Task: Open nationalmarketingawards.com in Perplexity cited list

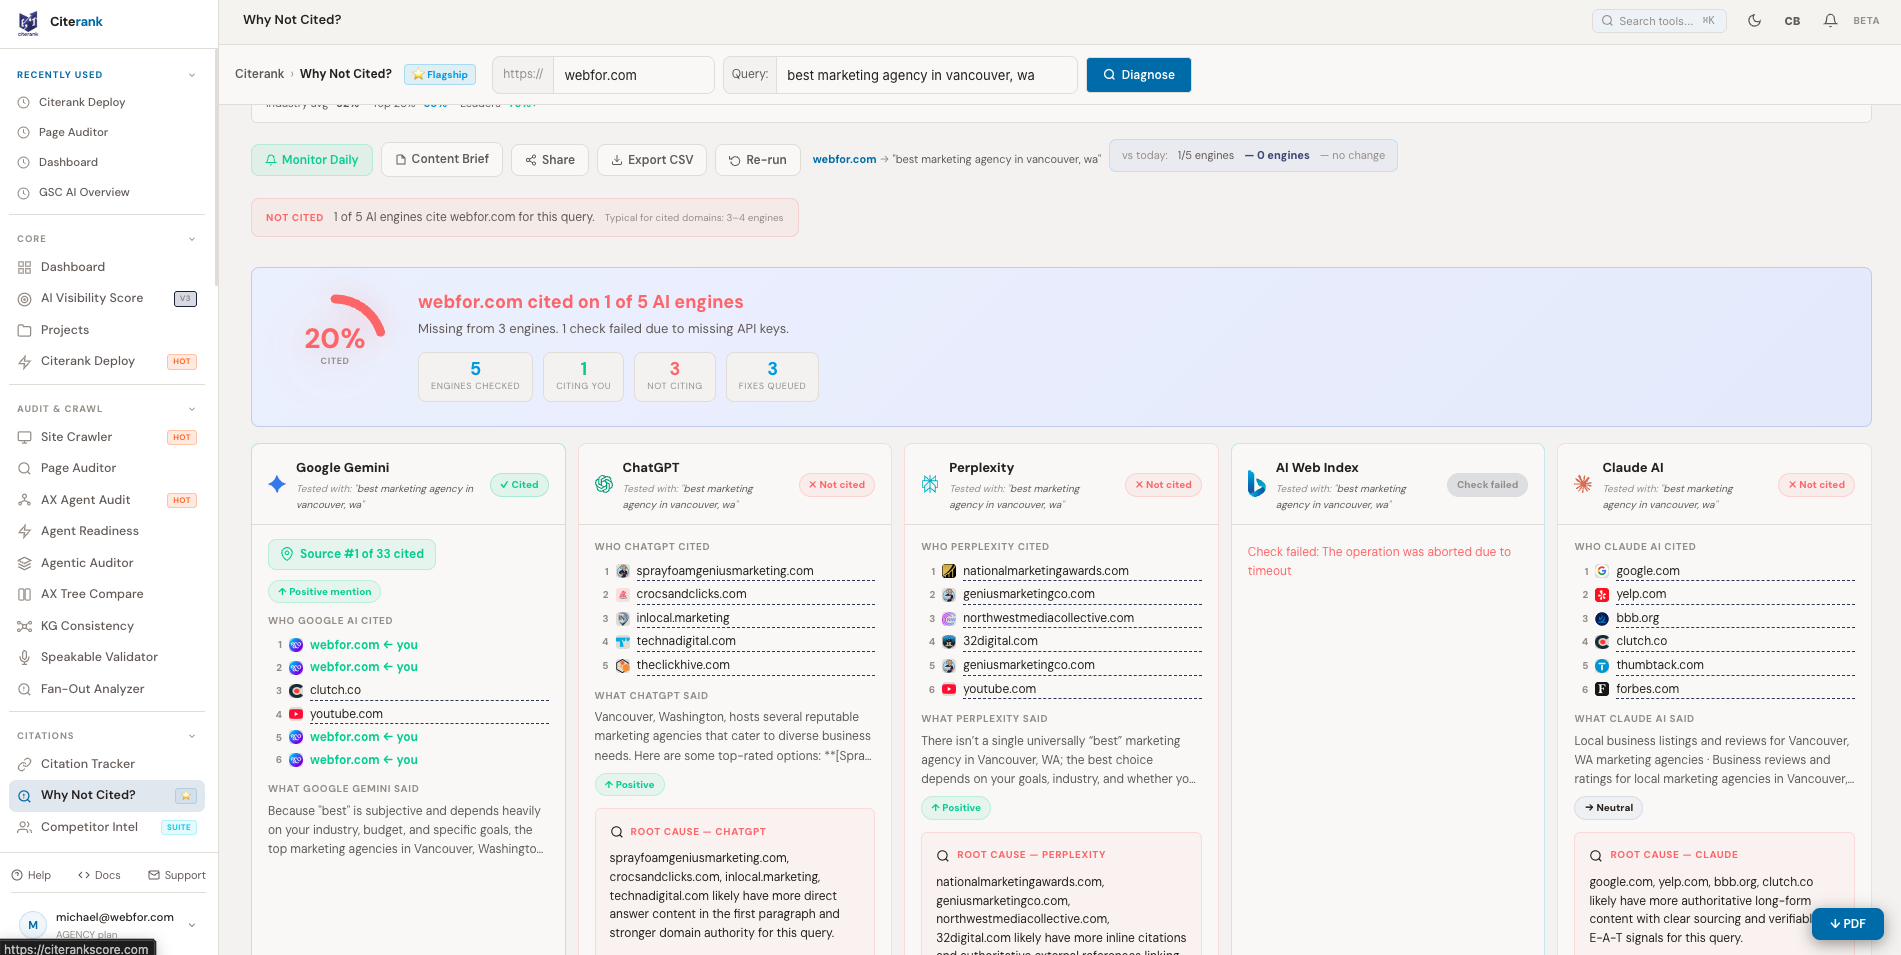Action: (x=1046, y=571)
